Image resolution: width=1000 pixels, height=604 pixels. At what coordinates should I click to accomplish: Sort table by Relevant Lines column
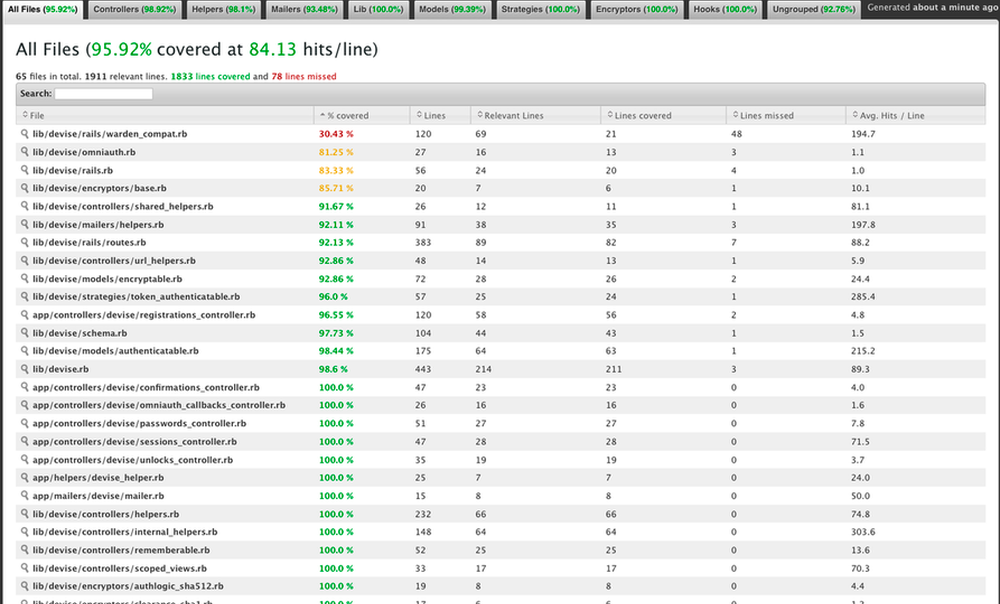(x=535, y=115)
